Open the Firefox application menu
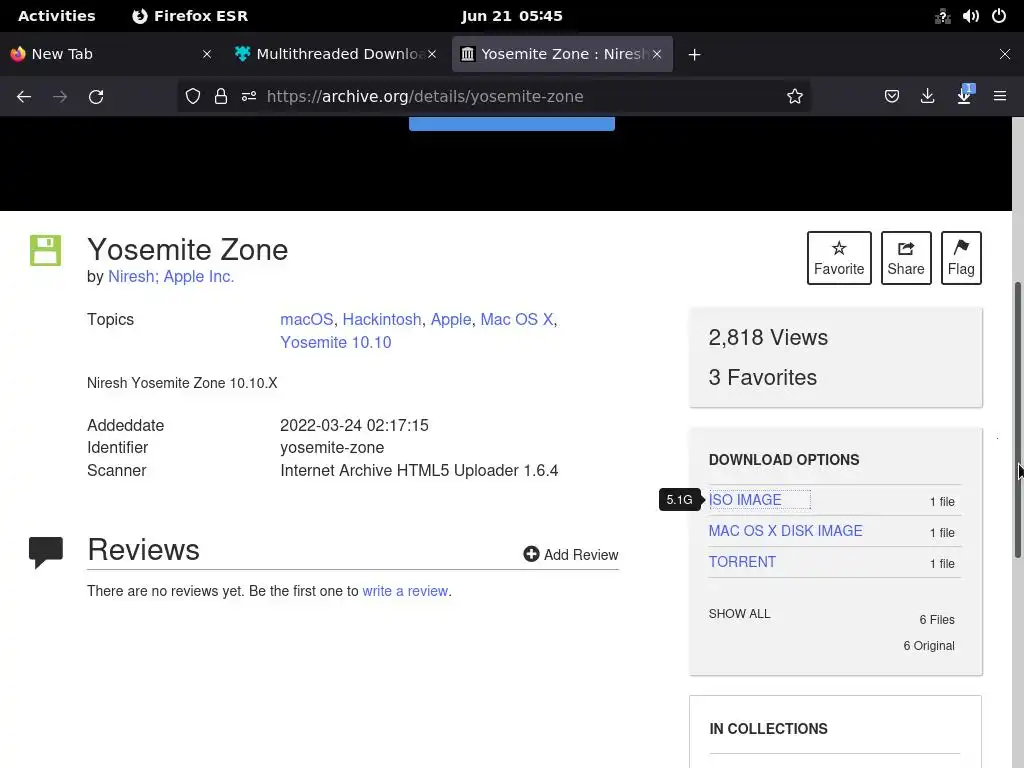This screenshot has height=768, width=1024. 999,96
